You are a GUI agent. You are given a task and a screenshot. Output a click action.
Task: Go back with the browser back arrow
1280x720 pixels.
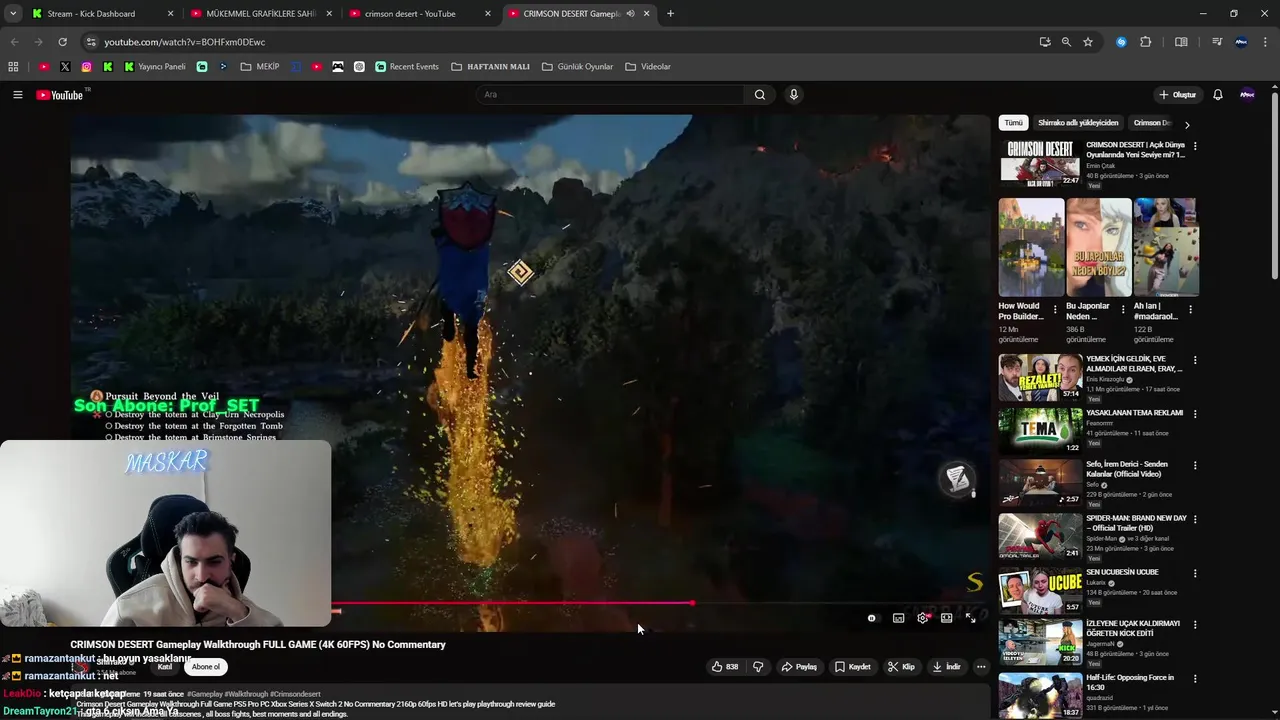tap(14, 42)
